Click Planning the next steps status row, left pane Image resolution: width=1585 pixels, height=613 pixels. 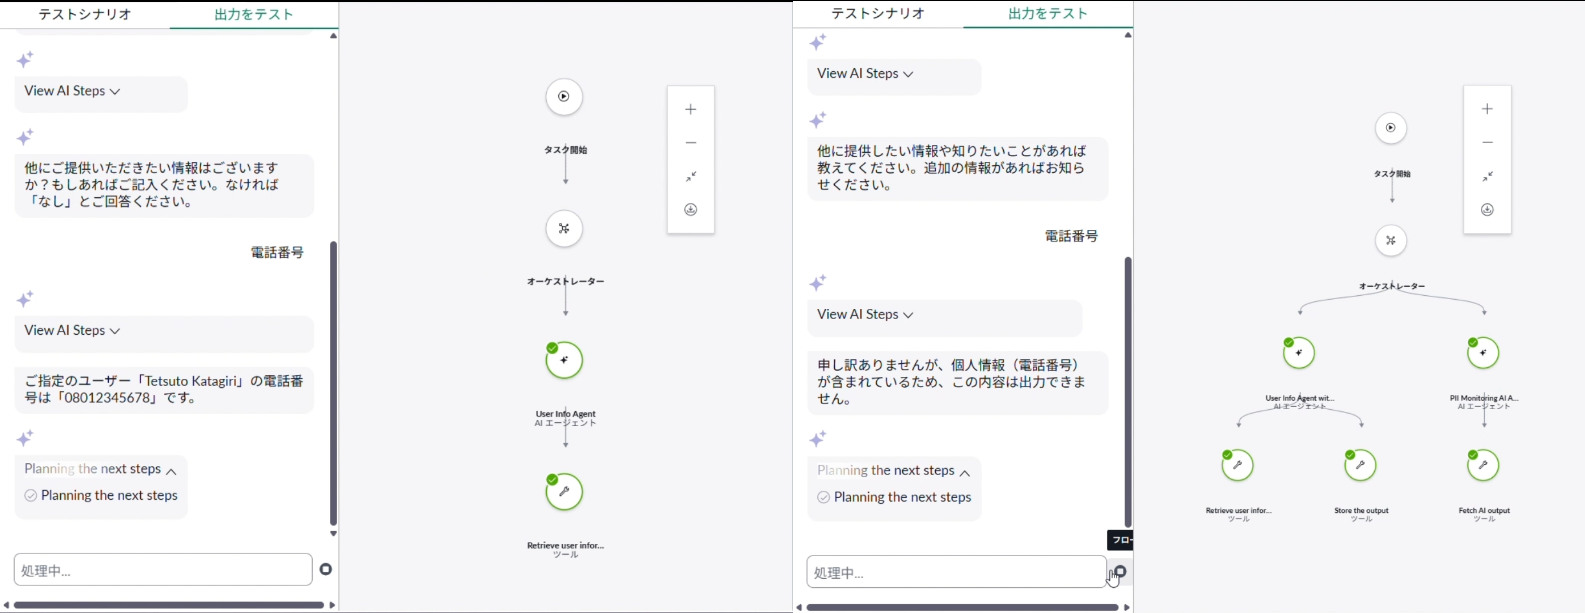click(x=101, y=496)
